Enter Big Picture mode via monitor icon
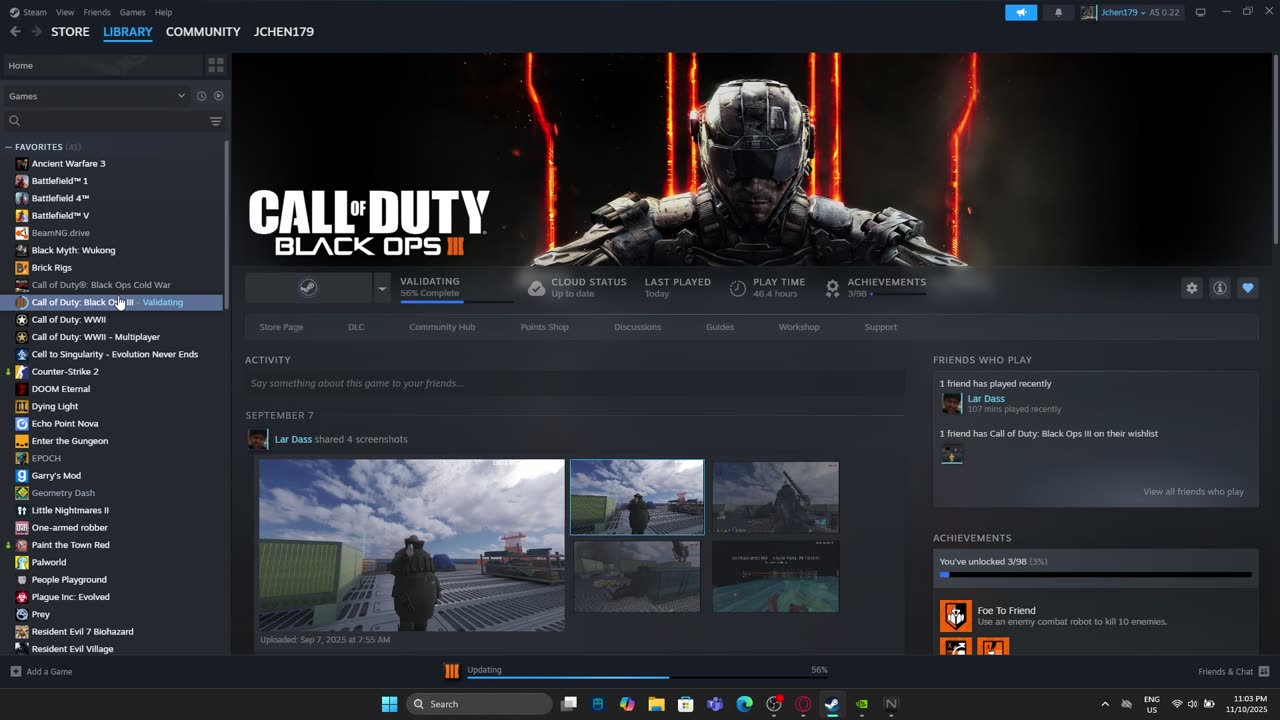 pos(1200,12)
